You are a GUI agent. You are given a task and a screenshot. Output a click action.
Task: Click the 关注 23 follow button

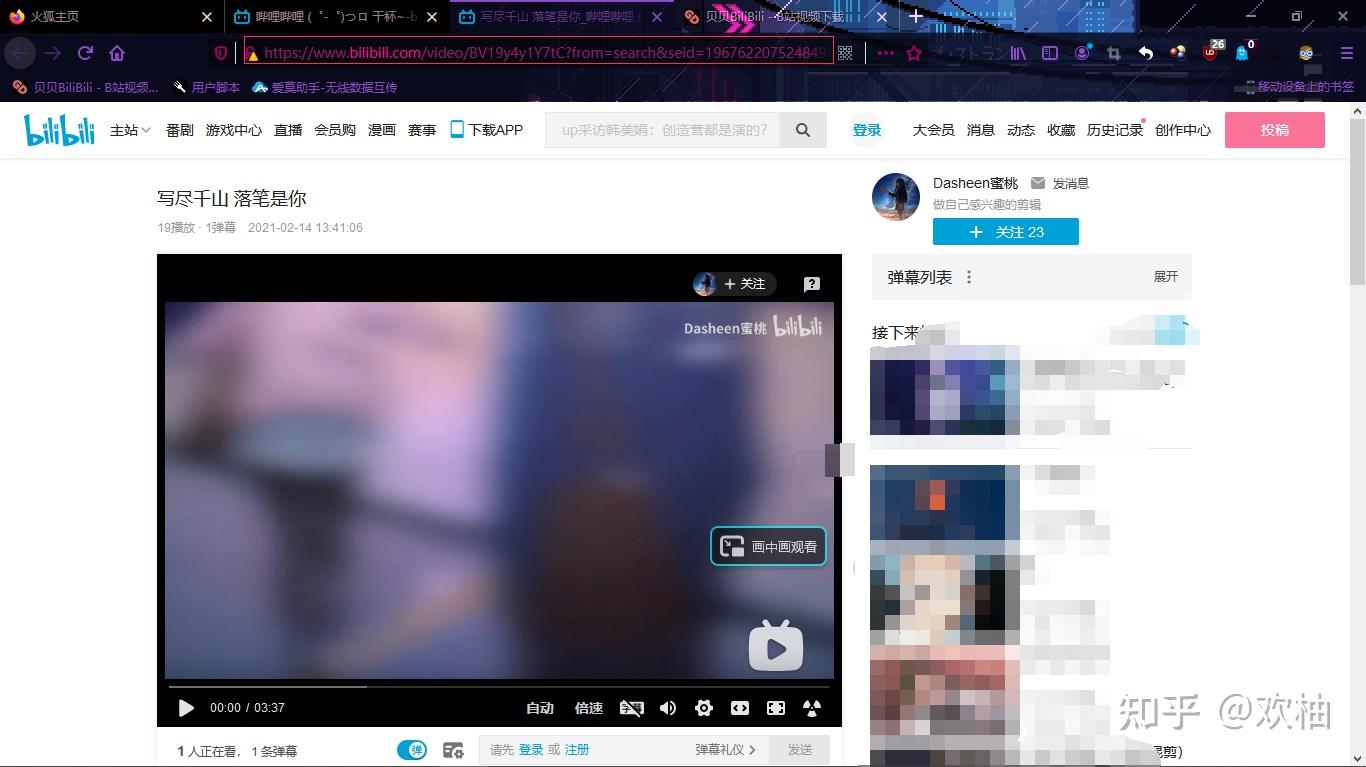[1006, 232]
